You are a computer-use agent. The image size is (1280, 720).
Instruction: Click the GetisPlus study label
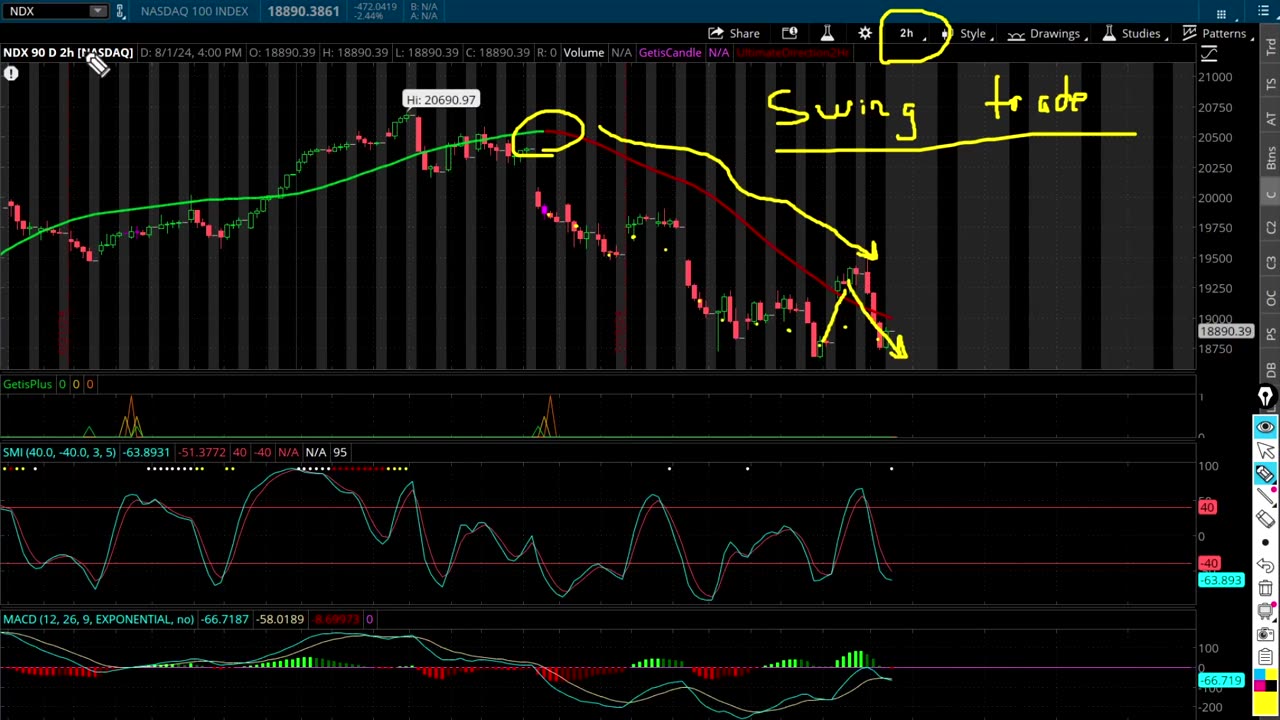(27, 384)
